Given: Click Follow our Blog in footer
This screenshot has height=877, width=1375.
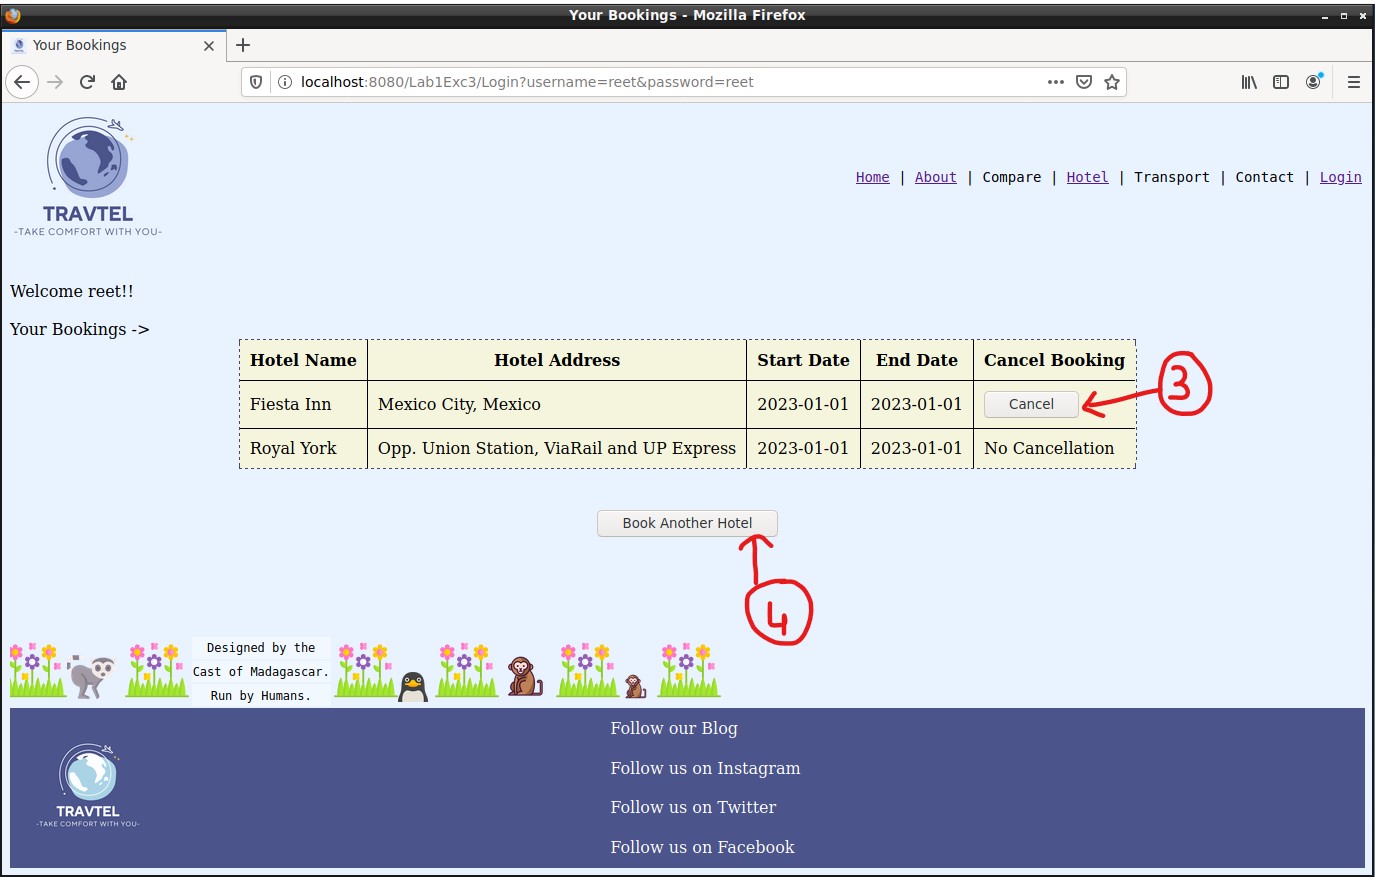Looking at the screenshot, I should point(674,728).
